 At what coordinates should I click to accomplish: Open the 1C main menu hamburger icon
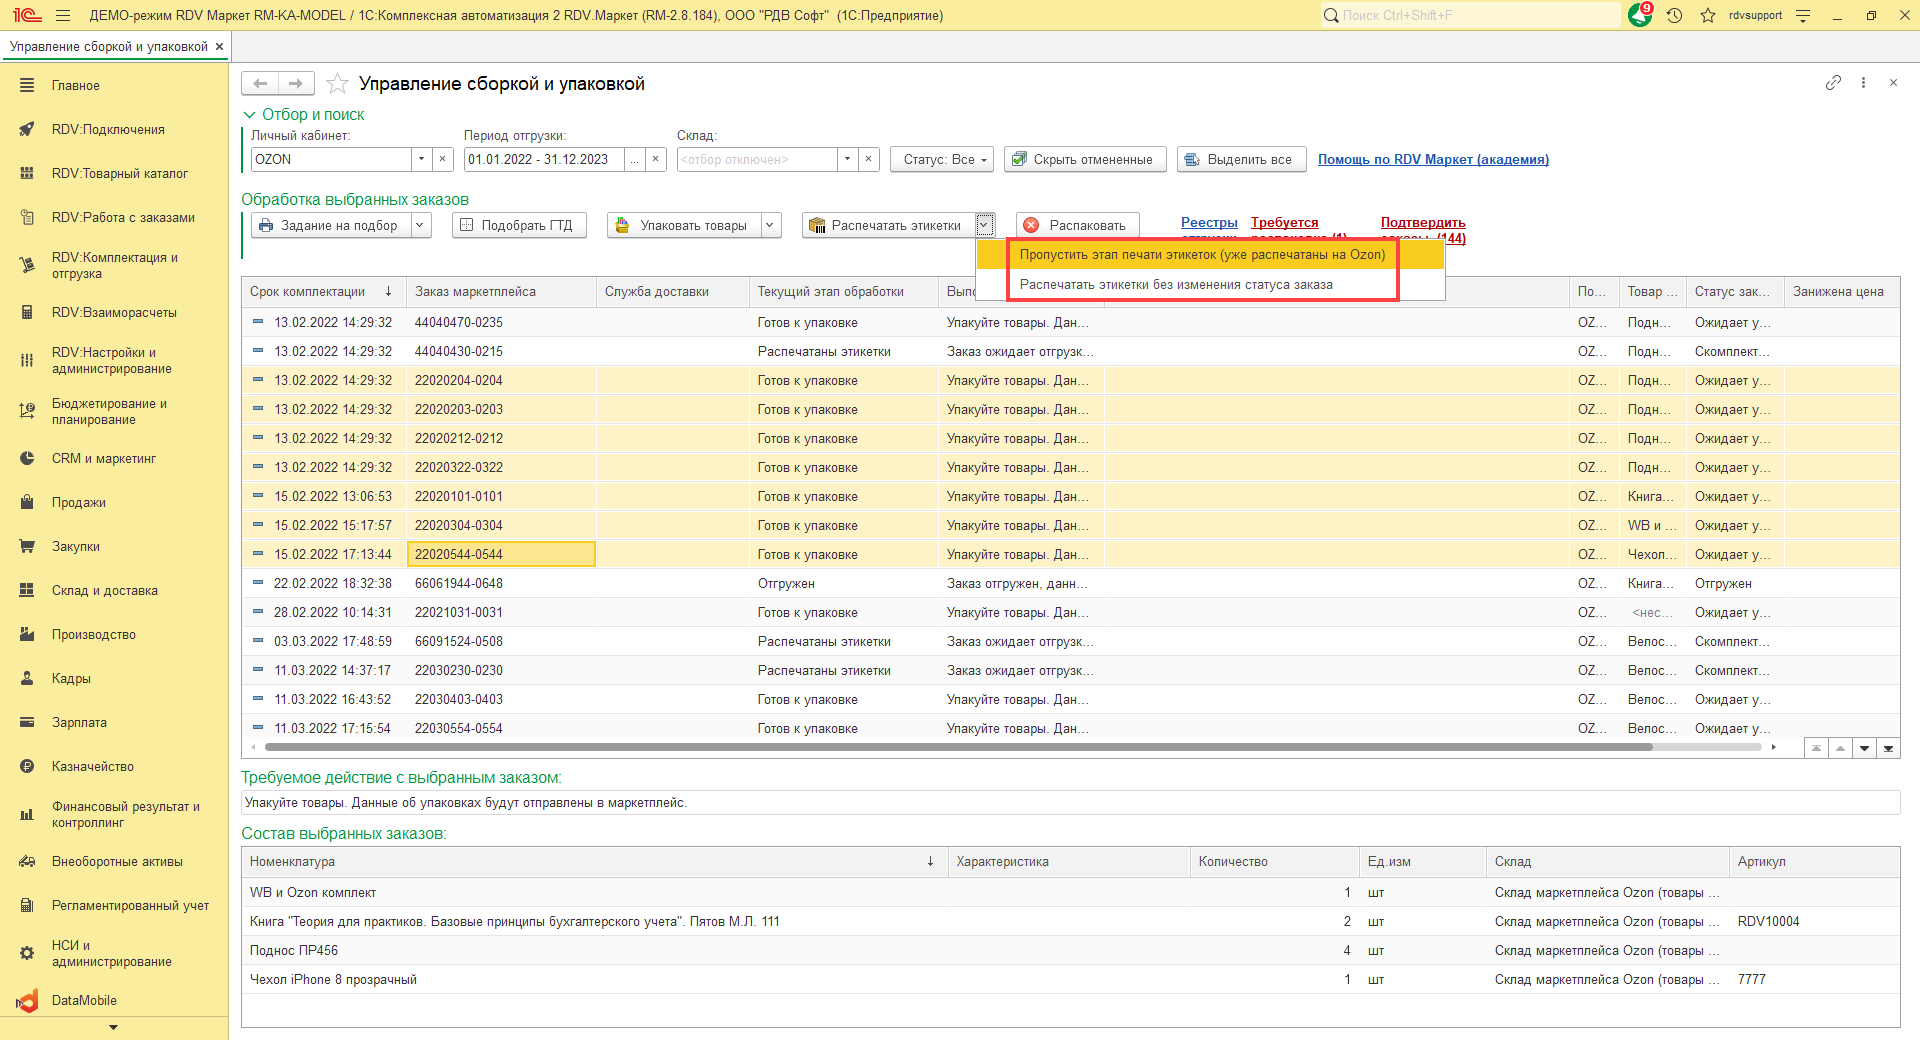[63, 15]
